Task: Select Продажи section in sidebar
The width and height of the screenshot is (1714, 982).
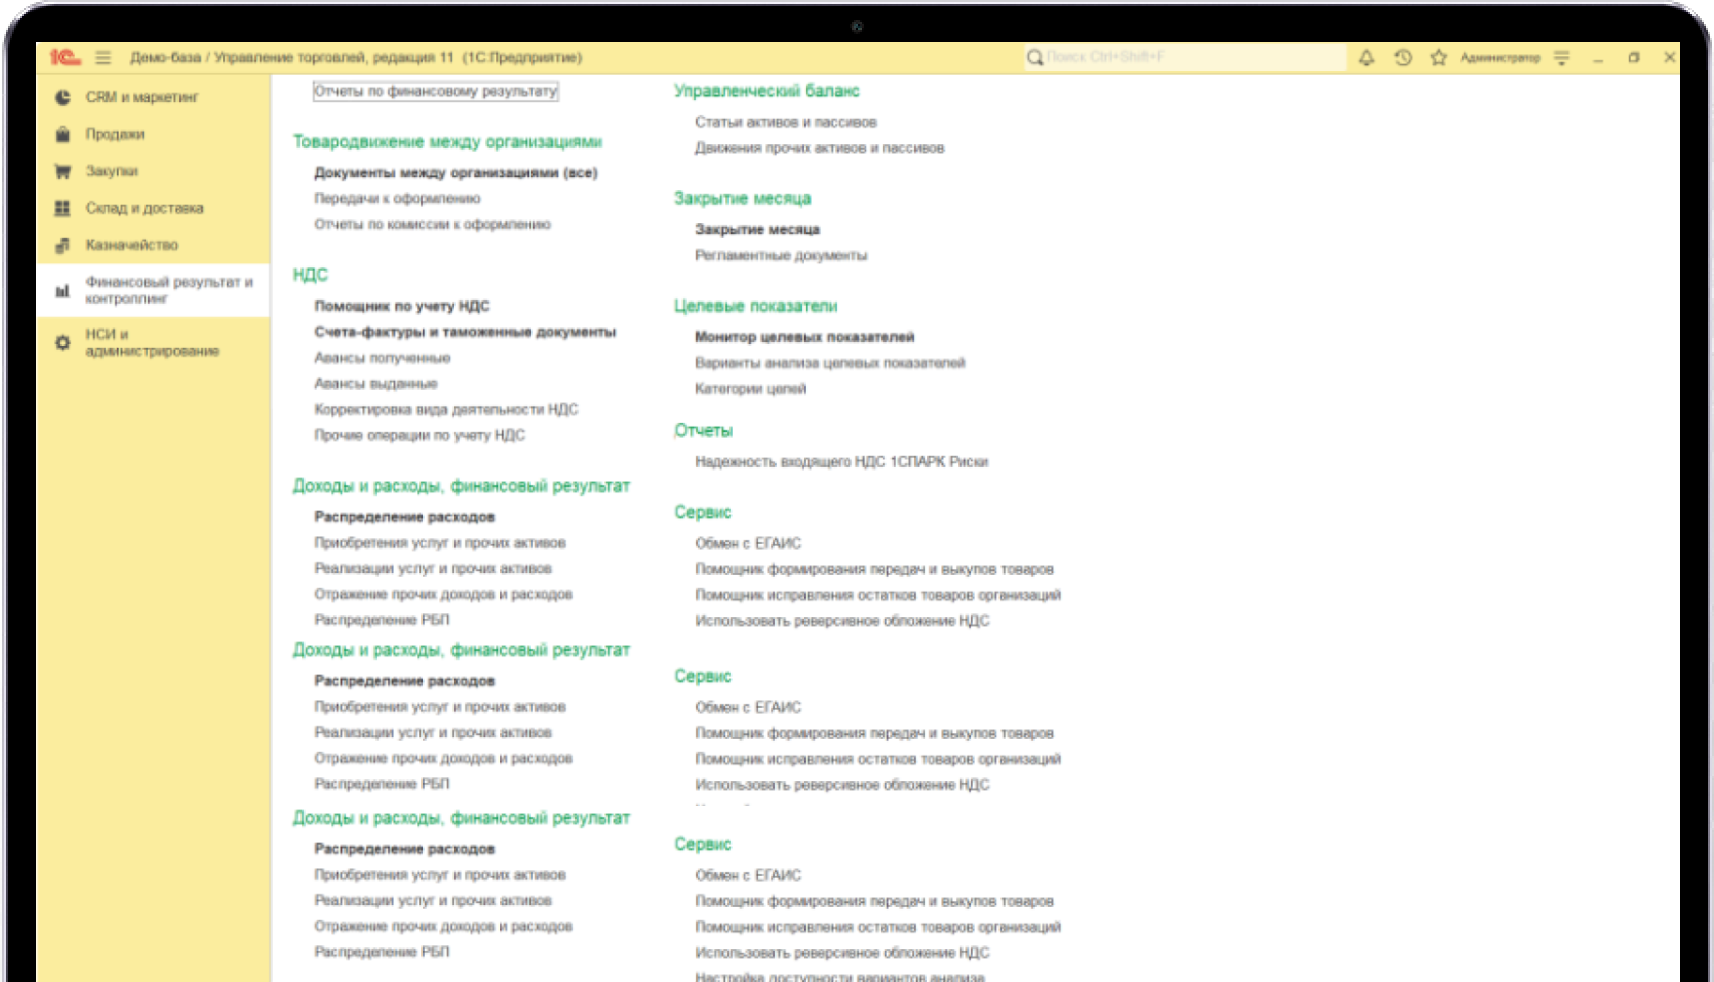Action: 115,134
